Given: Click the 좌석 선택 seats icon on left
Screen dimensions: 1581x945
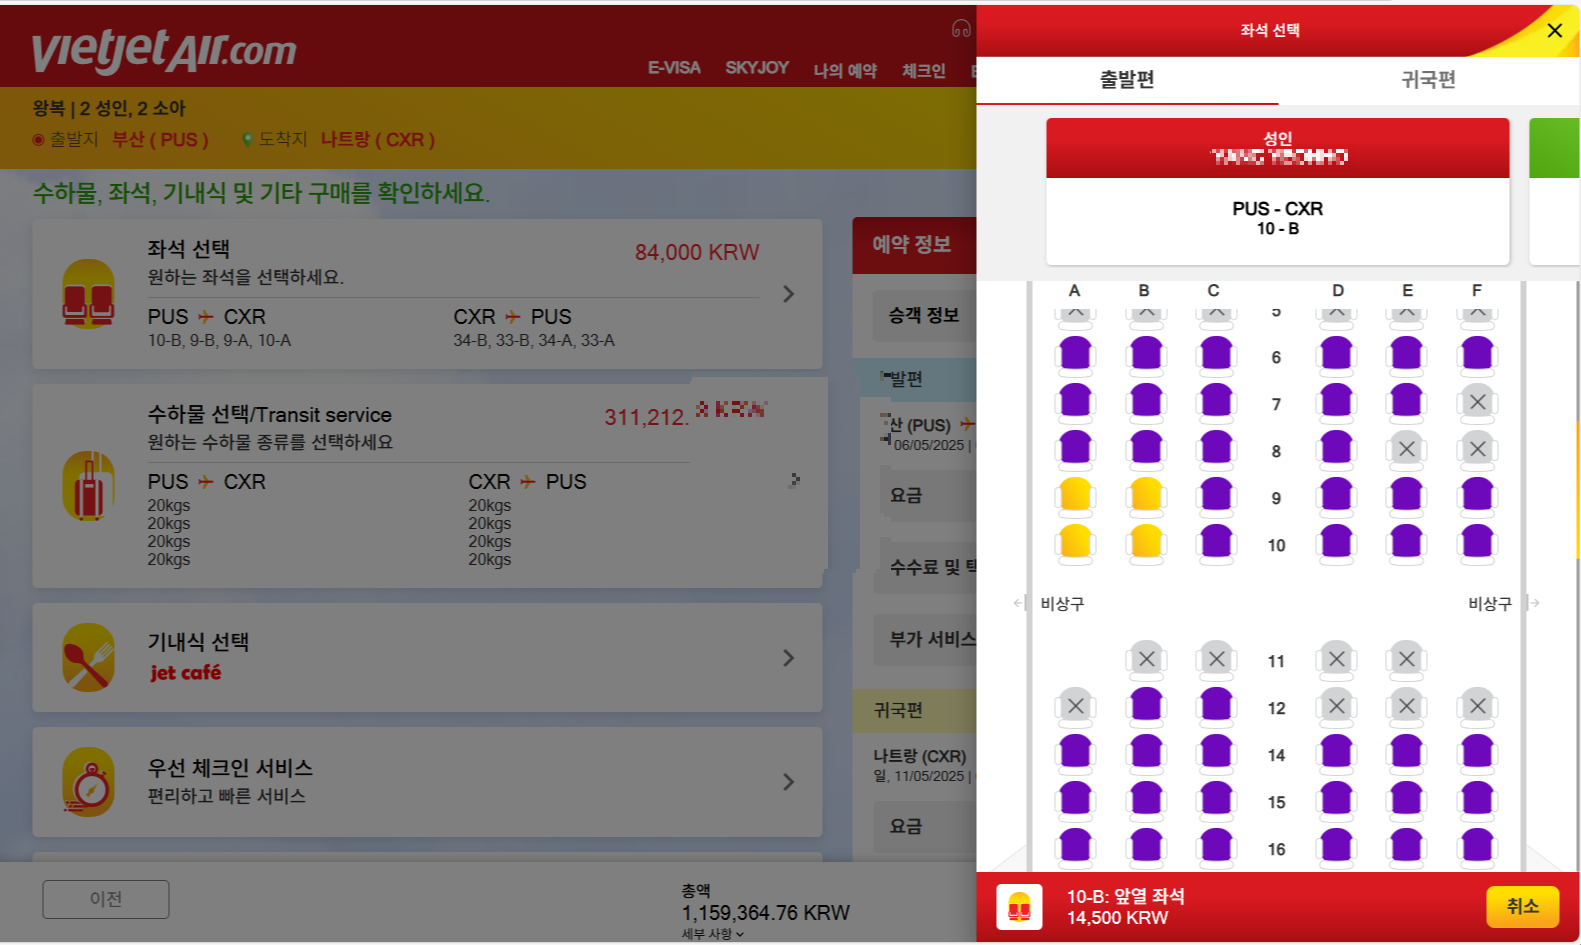Looking at the screenshot, I should (88, 294).
